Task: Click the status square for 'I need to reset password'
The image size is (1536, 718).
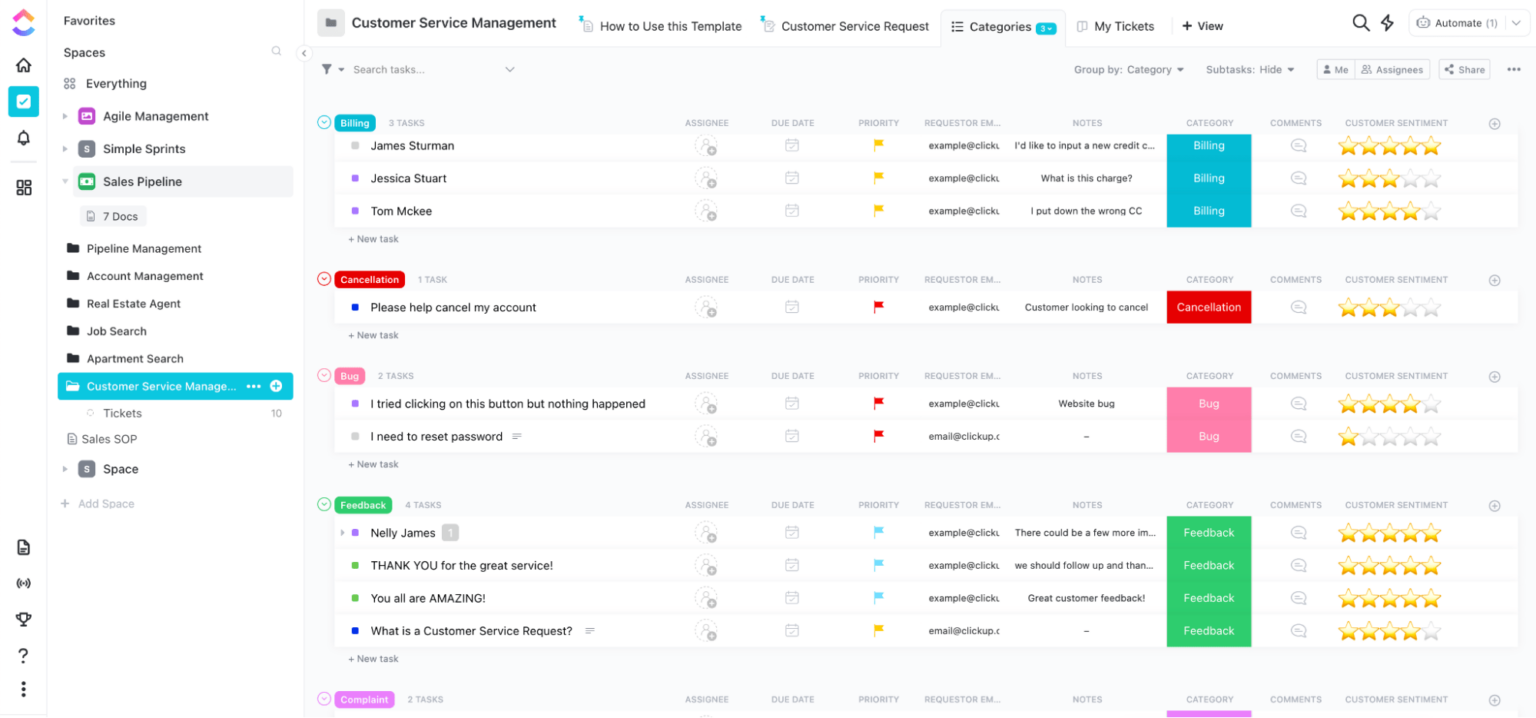Action: pyautogui.click(x=357, y=436)
